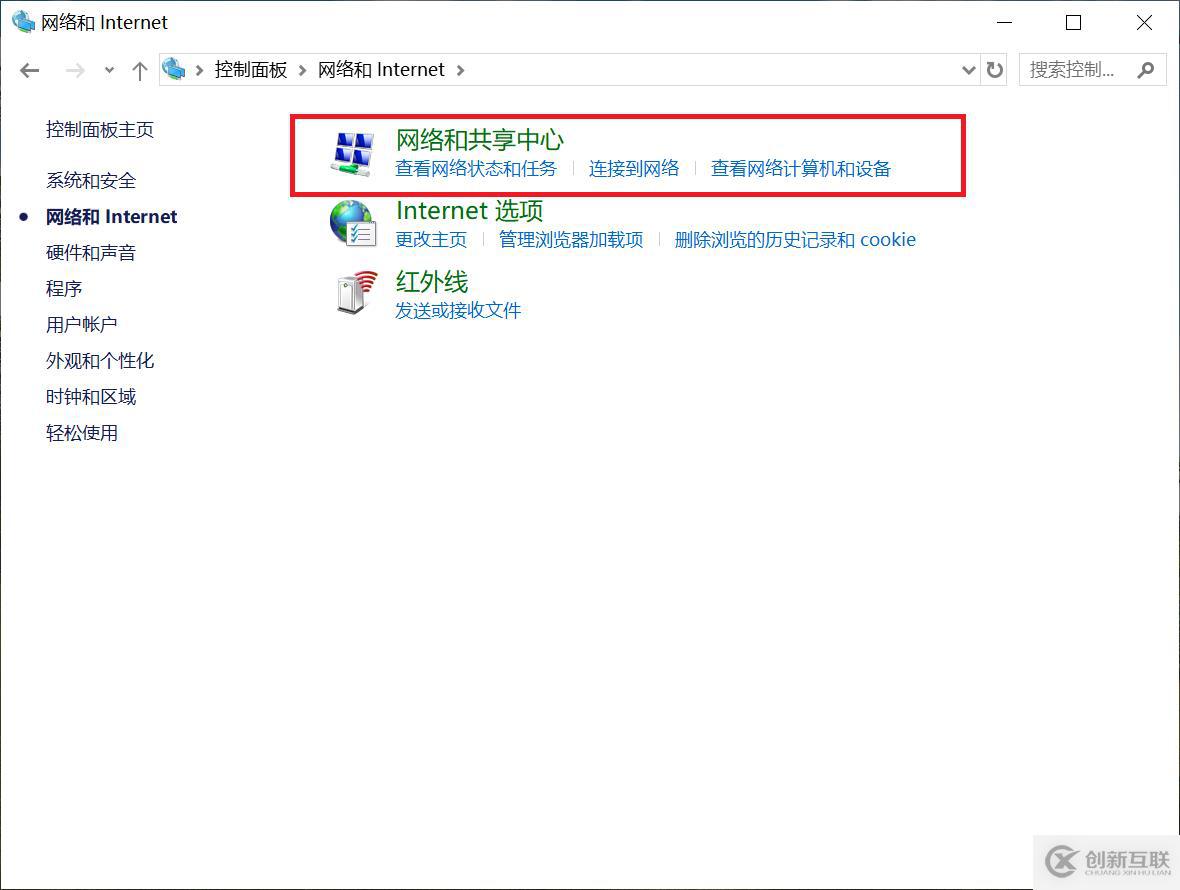This screenshot has height=890, width=1180.
Task: Open the recent locations dropdown arrow
Action: pos(109,70)
